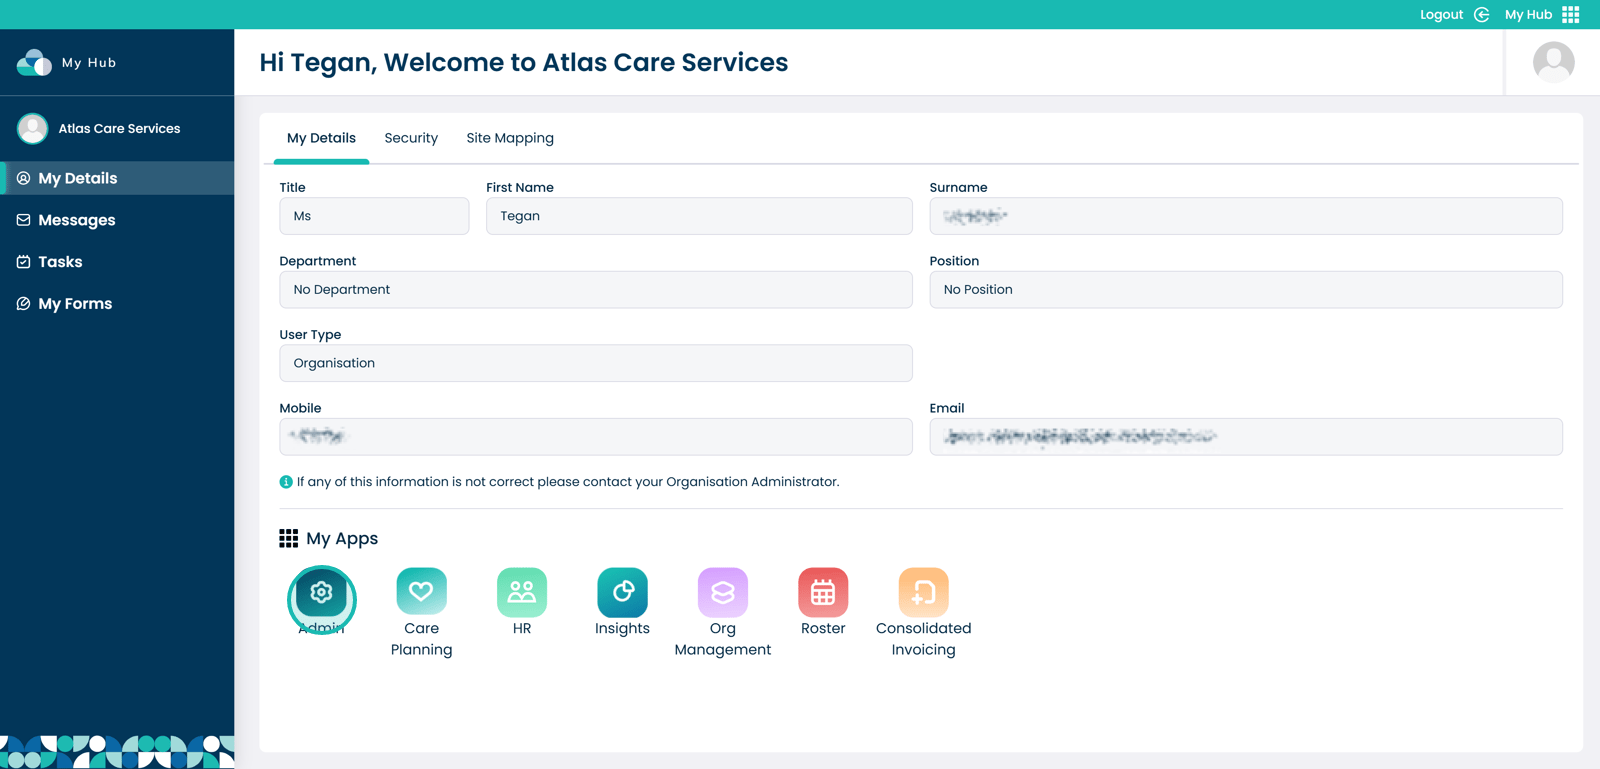Viewport: 1600px width, 769px height.
Task: Click the Department field
Action: (x=595, y=290)
